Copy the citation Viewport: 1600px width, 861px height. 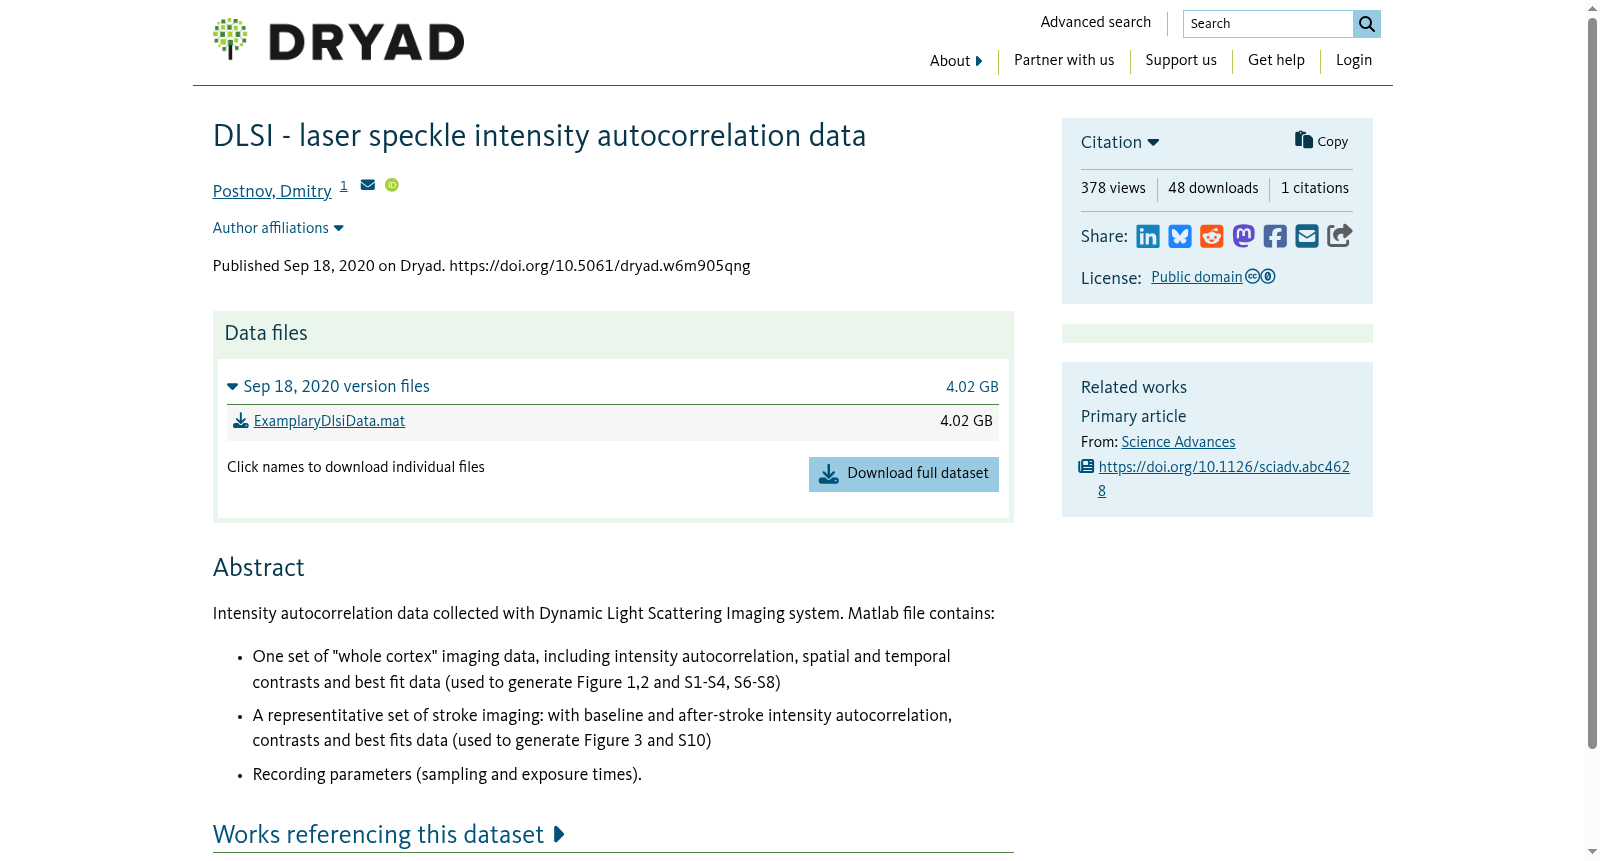coord(1321,141)
